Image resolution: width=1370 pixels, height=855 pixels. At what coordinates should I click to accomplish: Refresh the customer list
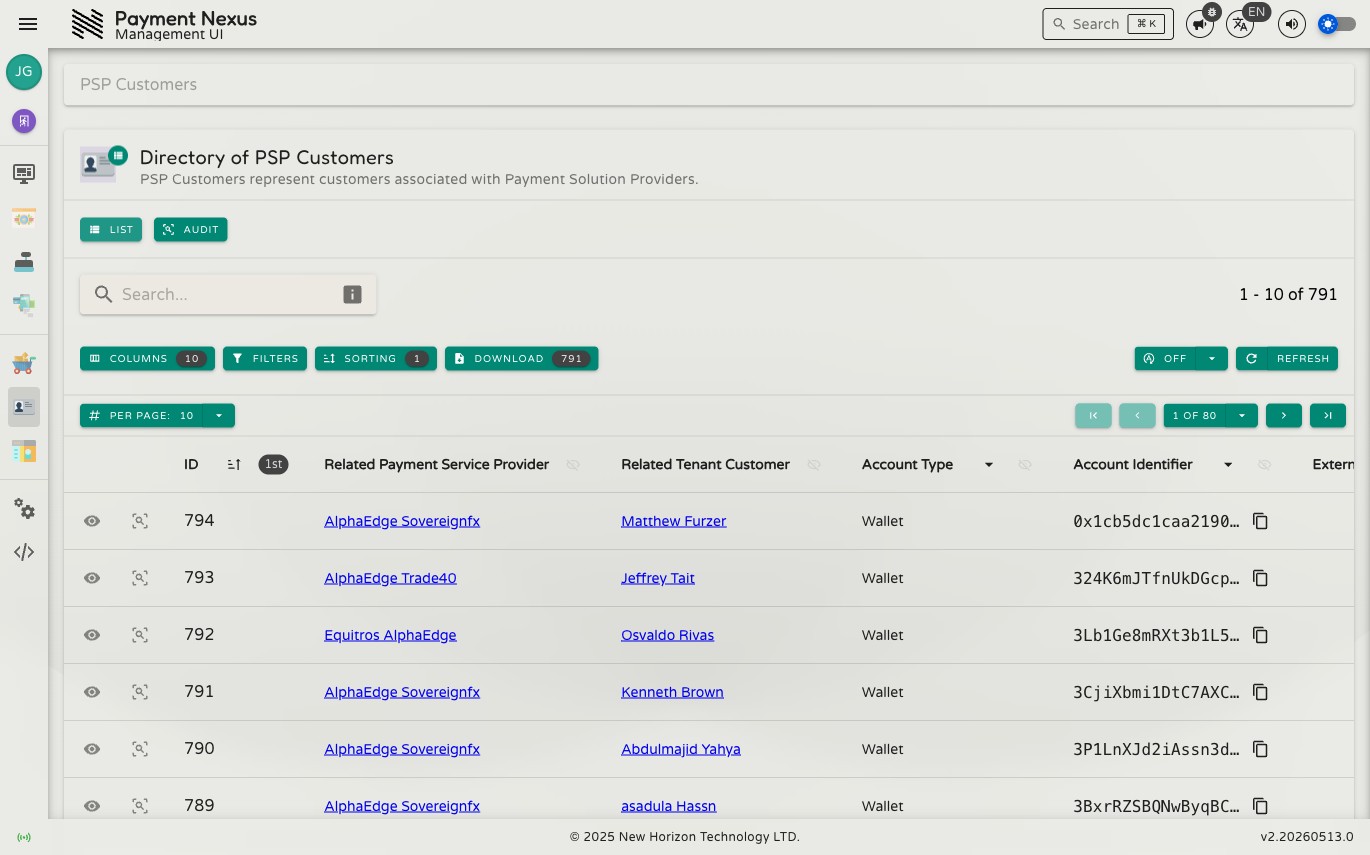(1287, 358)
